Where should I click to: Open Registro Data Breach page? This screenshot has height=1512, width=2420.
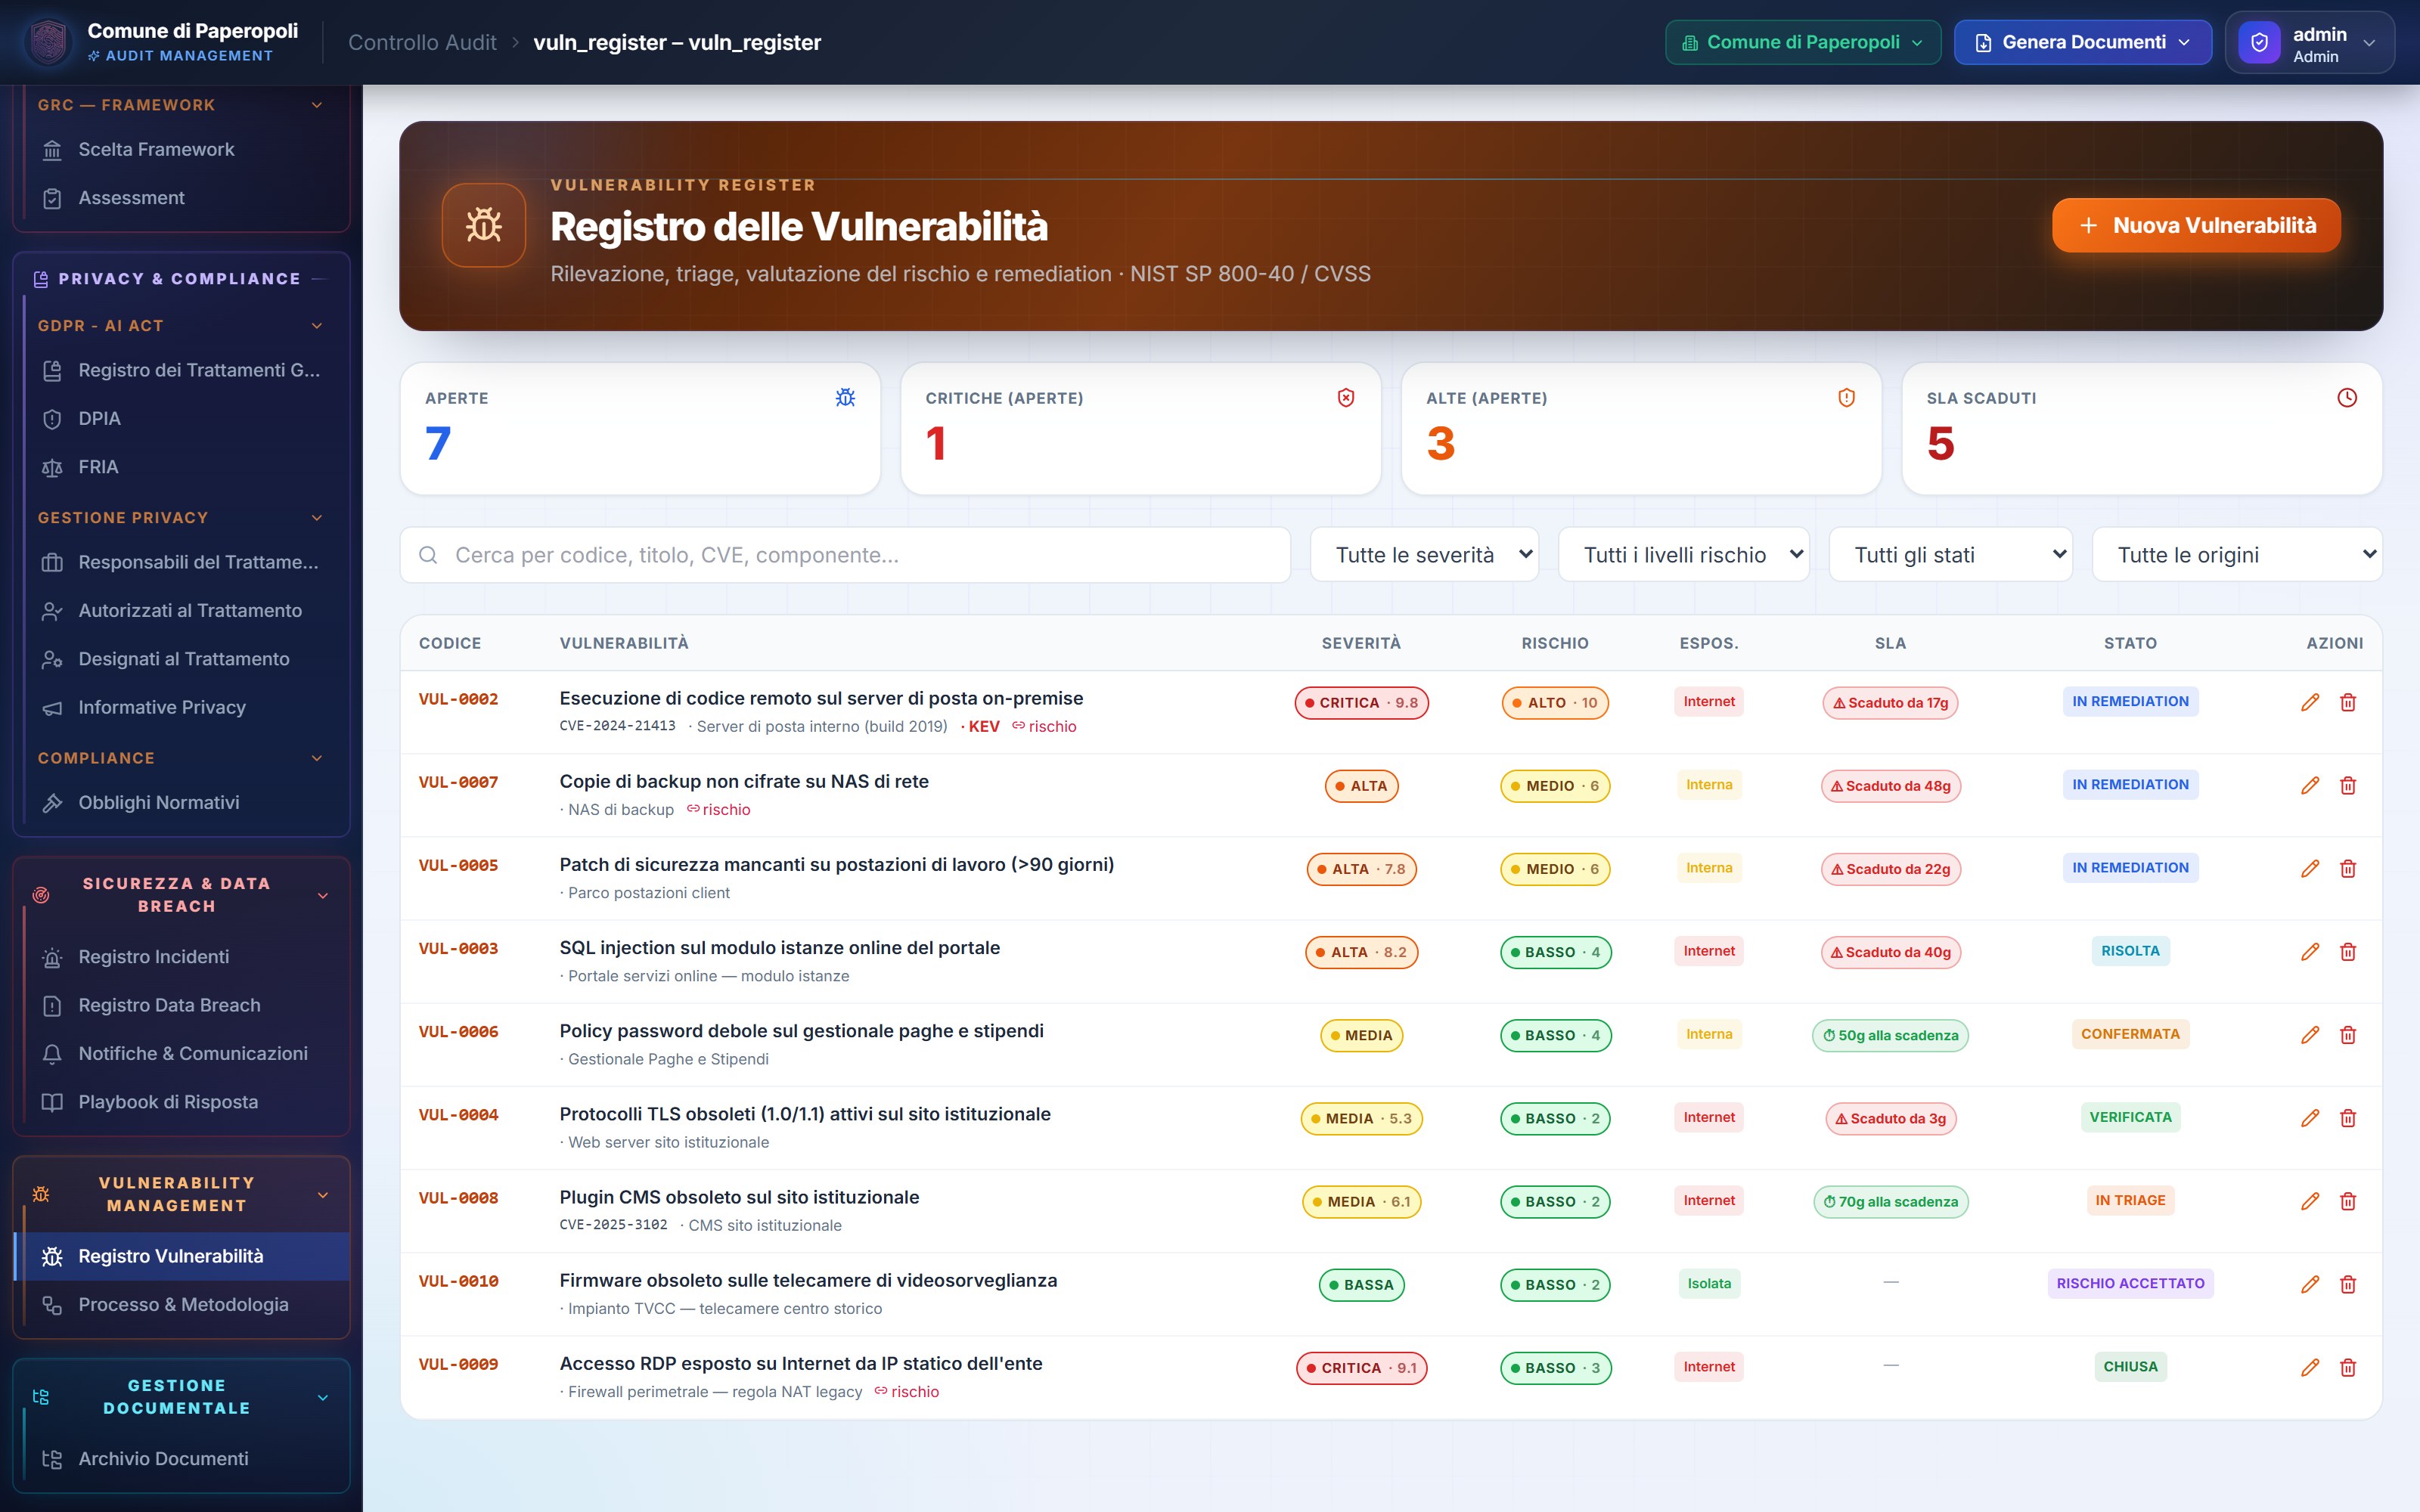point(182,1006)
